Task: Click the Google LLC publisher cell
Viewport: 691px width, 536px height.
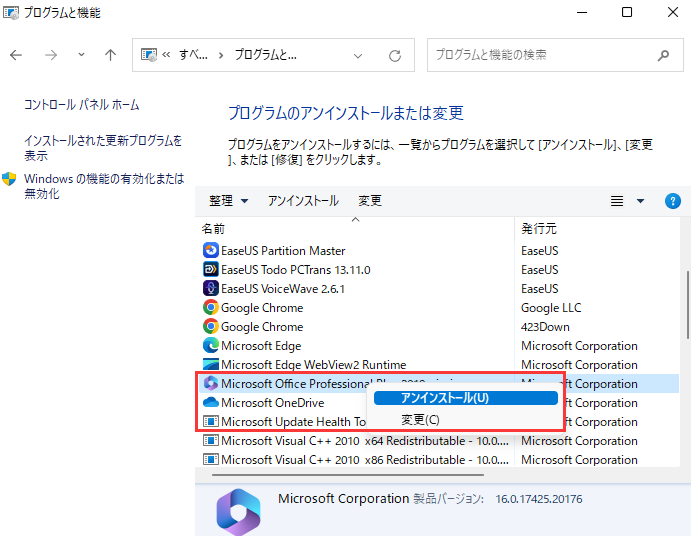Action: tap(551, 308)
